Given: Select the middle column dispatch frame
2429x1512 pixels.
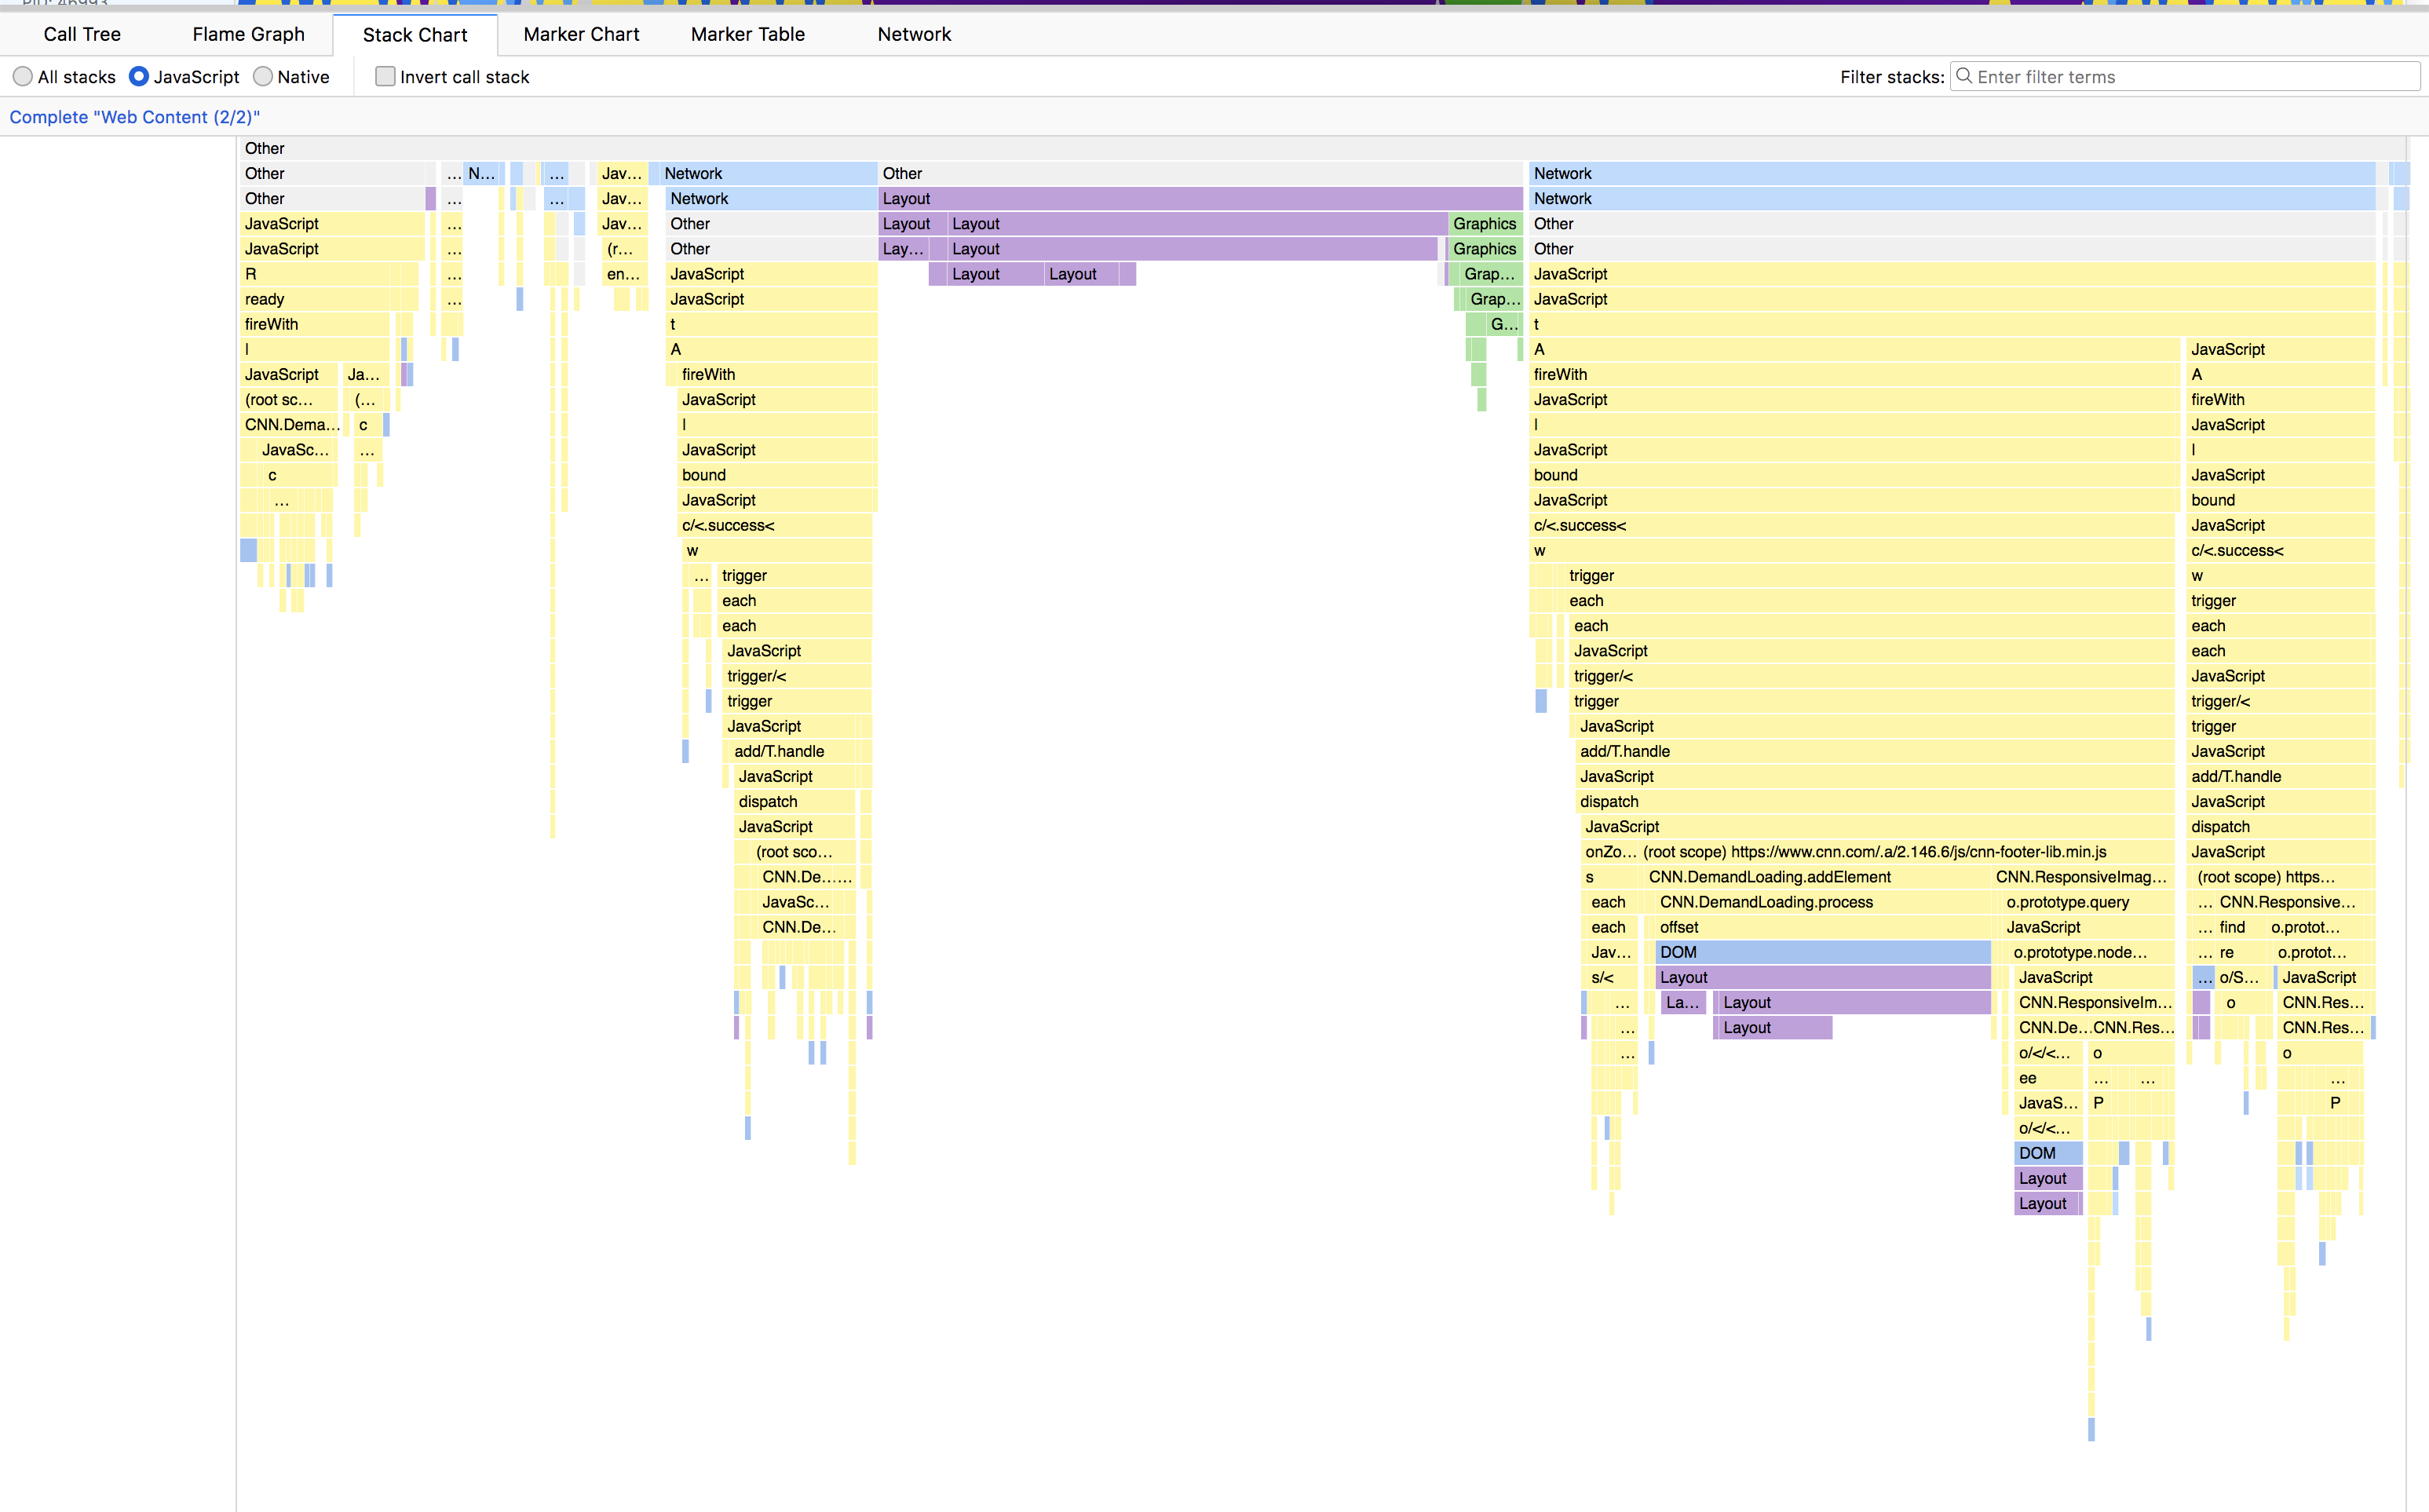Looking at the screenshot, I should pos(795,802).
